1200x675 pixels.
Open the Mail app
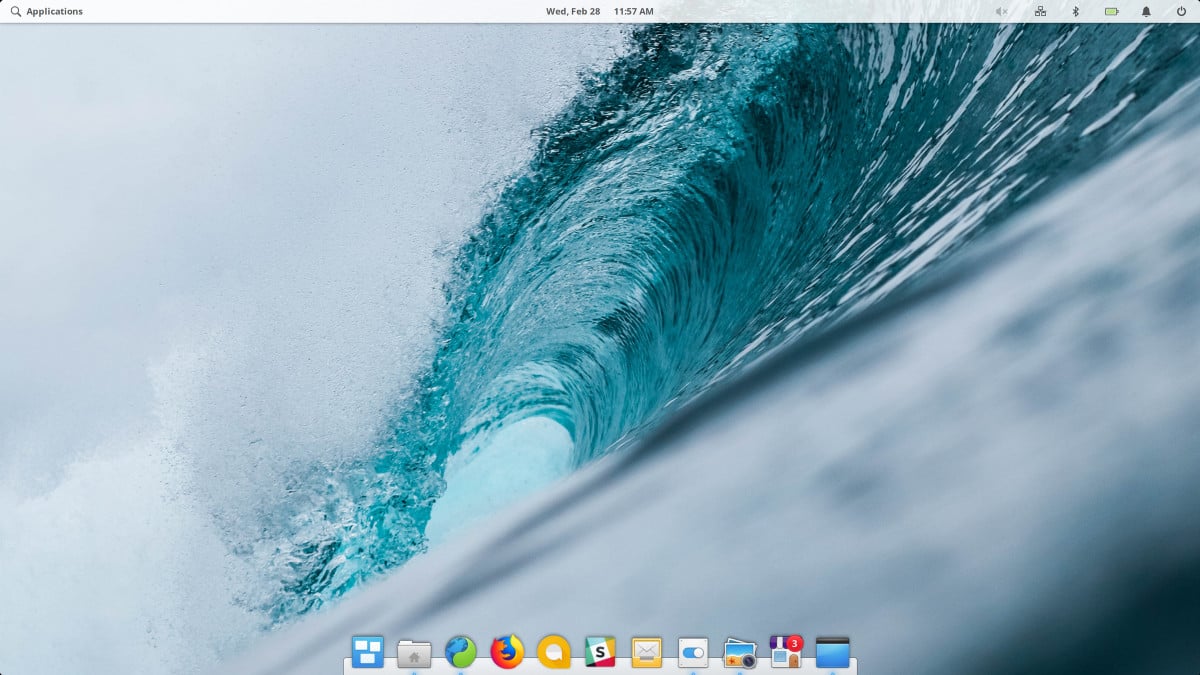point(648,652)
